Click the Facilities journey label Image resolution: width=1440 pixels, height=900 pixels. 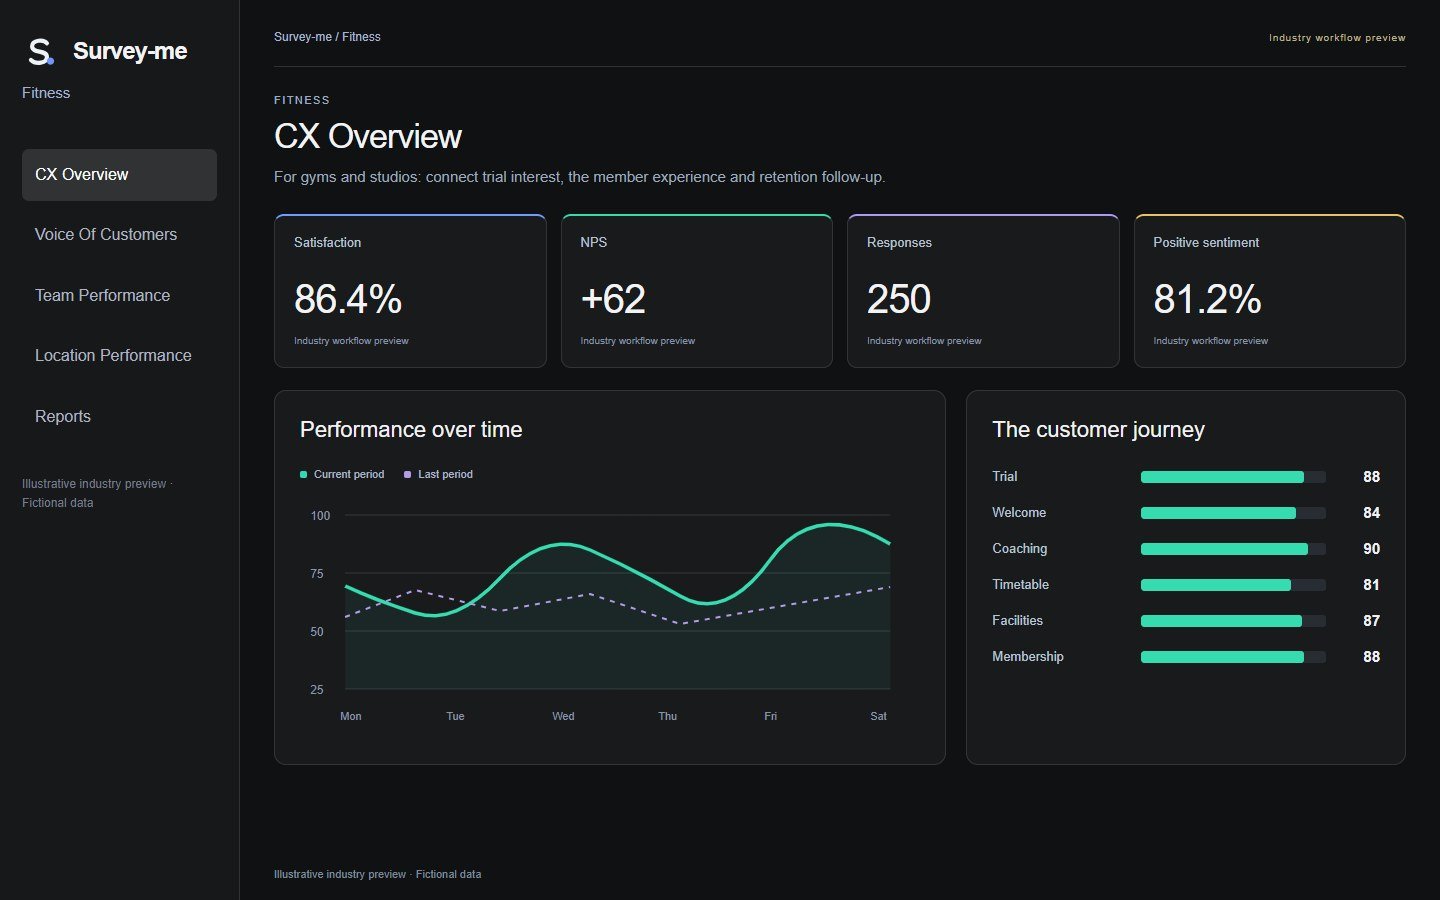(x=1018, y=621)
